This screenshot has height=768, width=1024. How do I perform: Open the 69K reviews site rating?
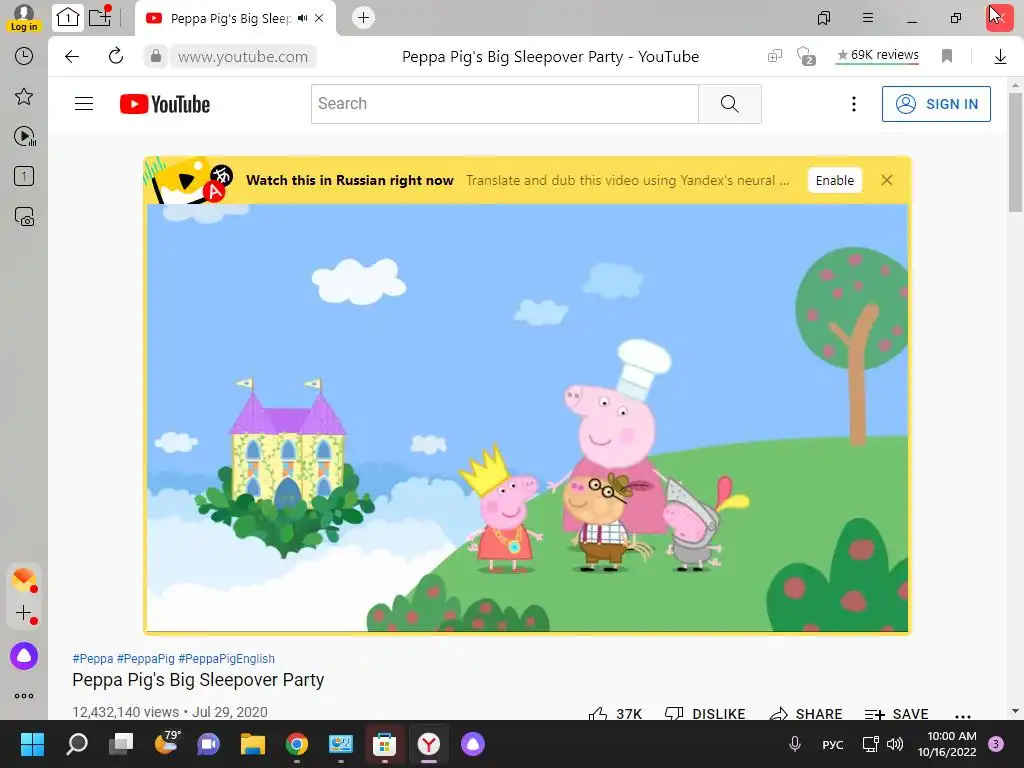coord(878,55)
